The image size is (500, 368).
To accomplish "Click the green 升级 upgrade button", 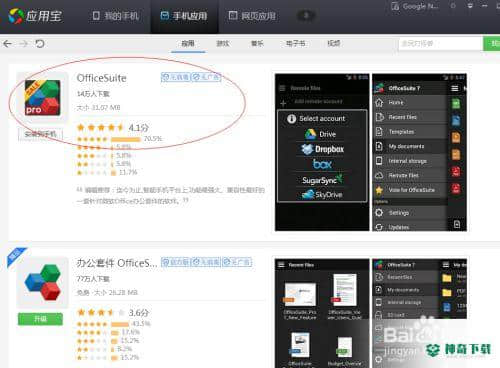I will pyautogui.click(x=40, y=319).
